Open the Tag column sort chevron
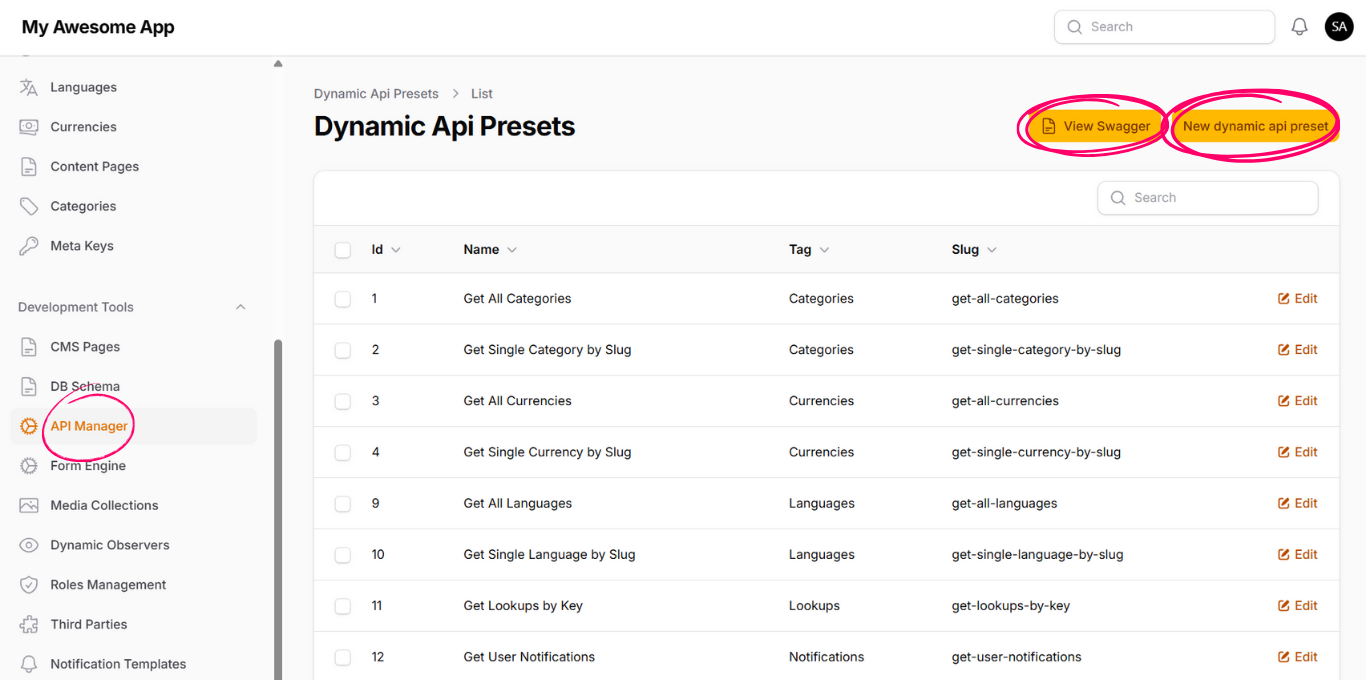 coord(824,250)
